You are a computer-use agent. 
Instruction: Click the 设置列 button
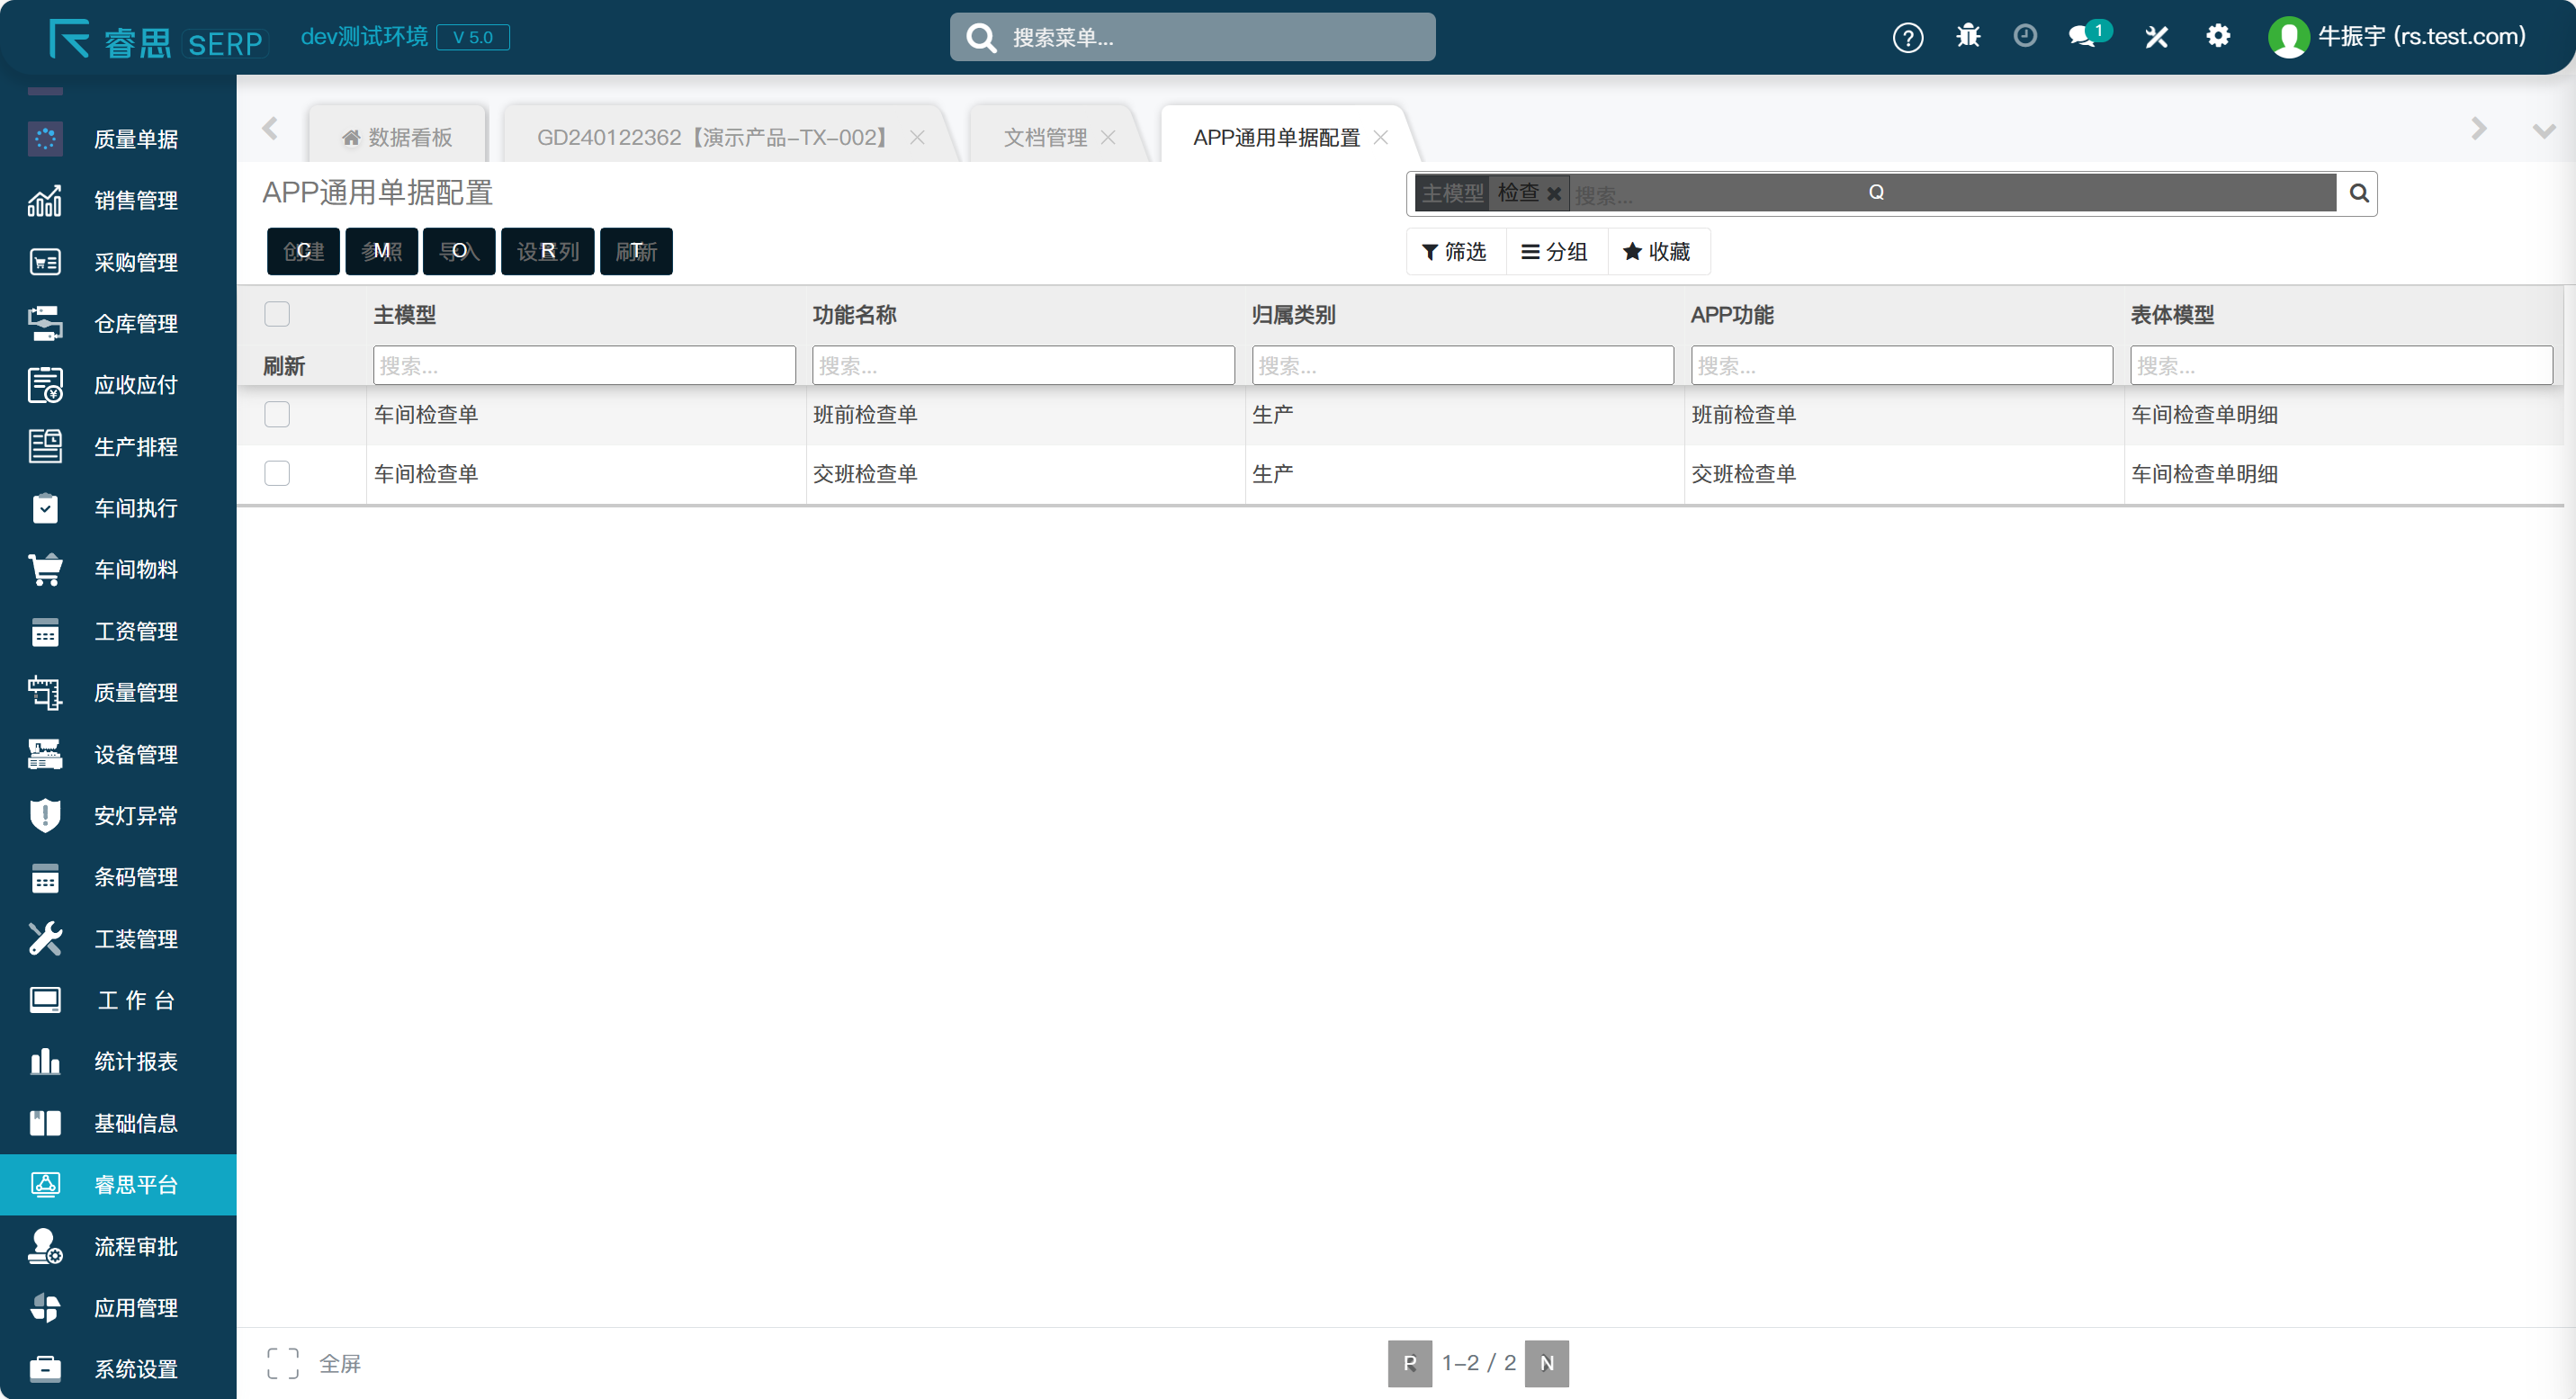[547, 251]
